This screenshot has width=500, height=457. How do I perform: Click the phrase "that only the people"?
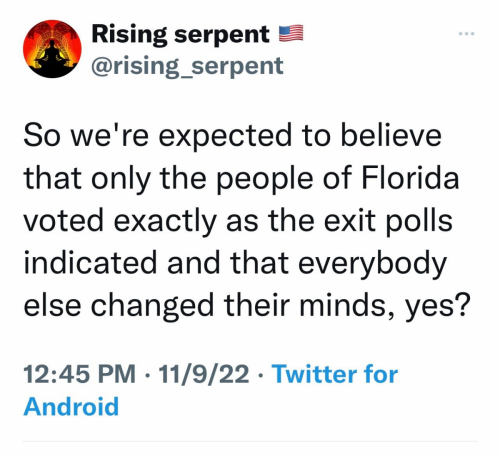(168, 179)
